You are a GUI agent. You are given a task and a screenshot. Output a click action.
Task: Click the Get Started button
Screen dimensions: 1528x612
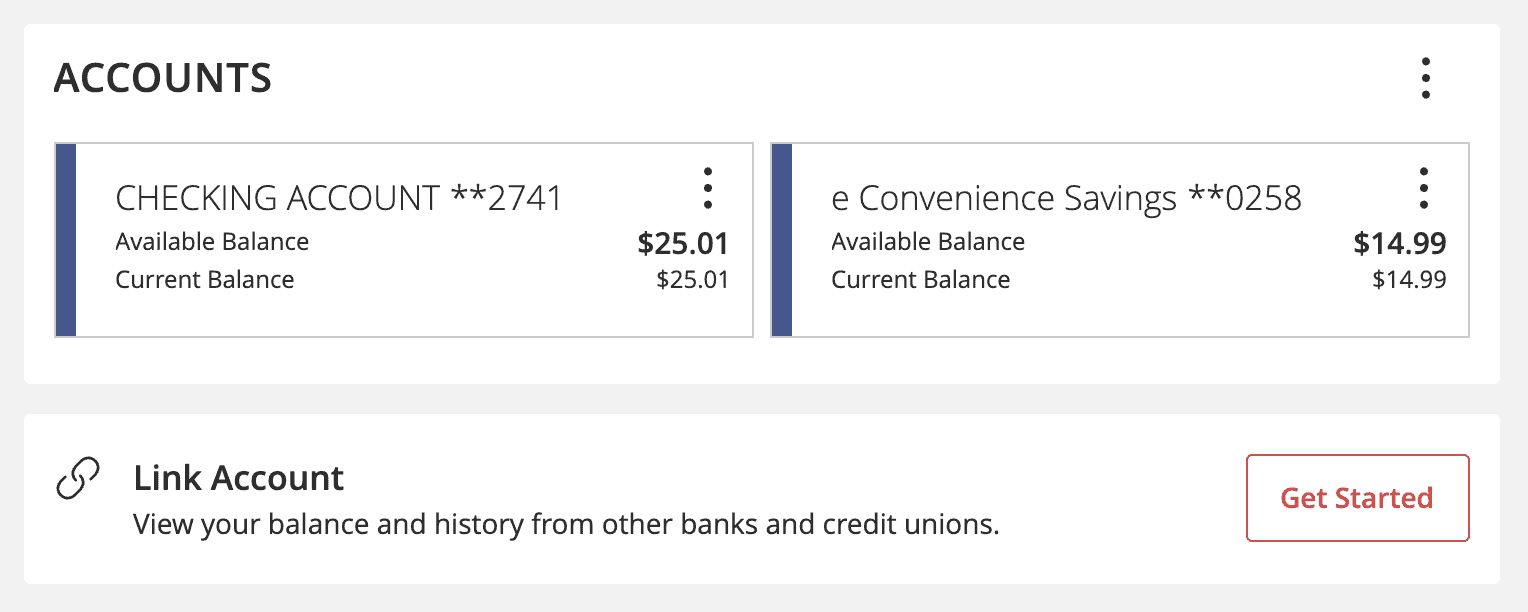(x=1357, y=498)
